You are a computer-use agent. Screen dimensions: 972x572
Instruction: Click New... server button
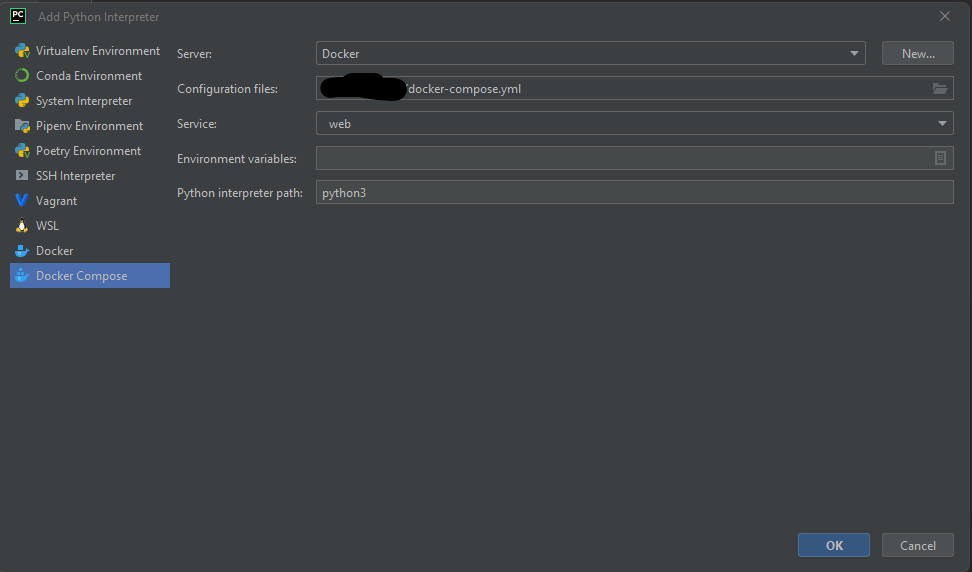917,53
